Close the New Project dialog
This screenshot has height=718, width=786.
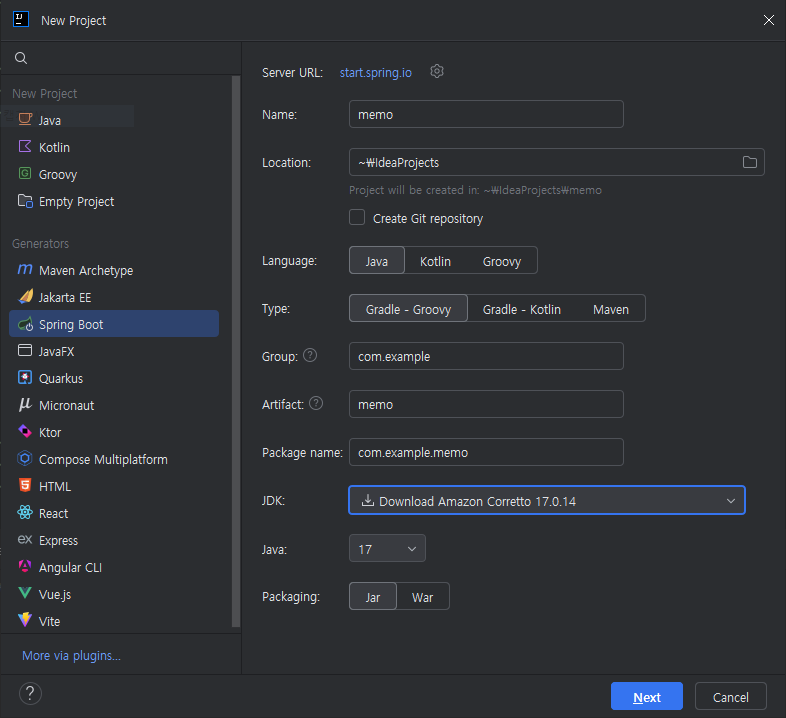click(x=768, y=20)
